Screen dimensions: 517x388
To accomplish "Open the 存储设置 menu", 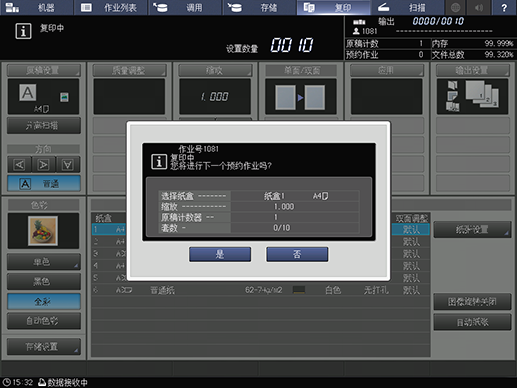I will point(43,347).
